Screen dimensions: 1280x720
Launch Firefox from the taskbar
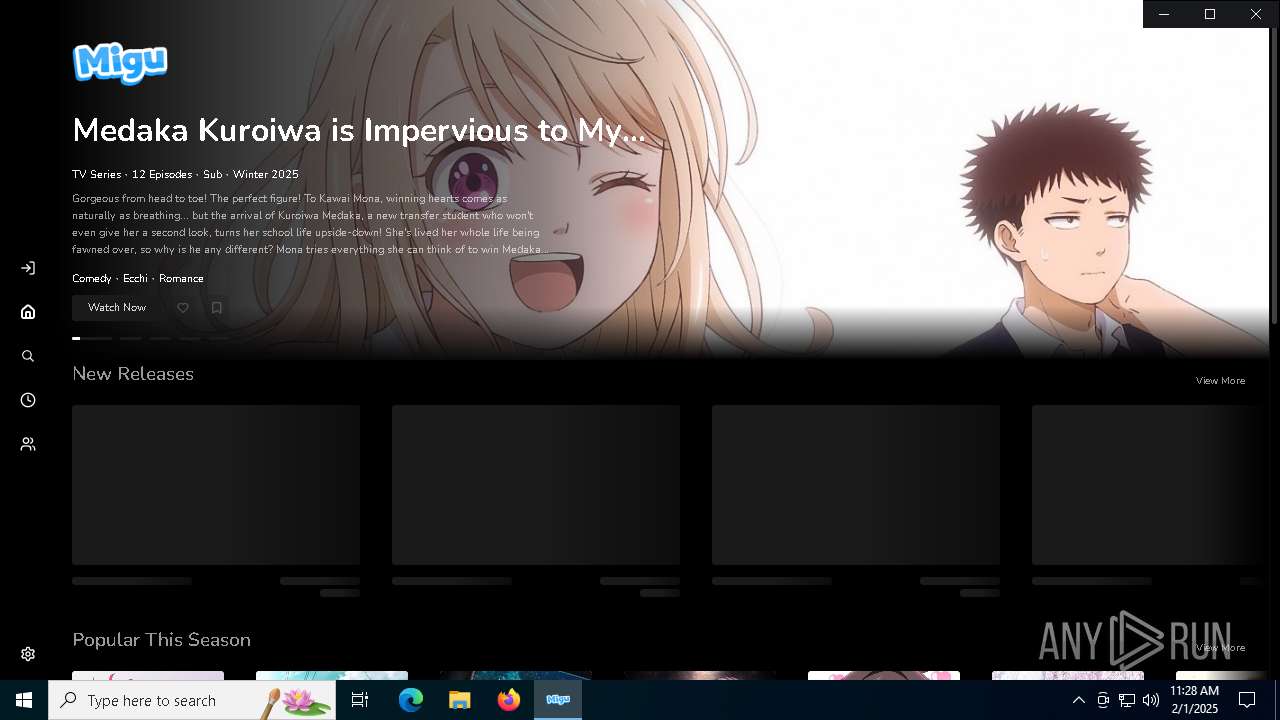[509, 700]
